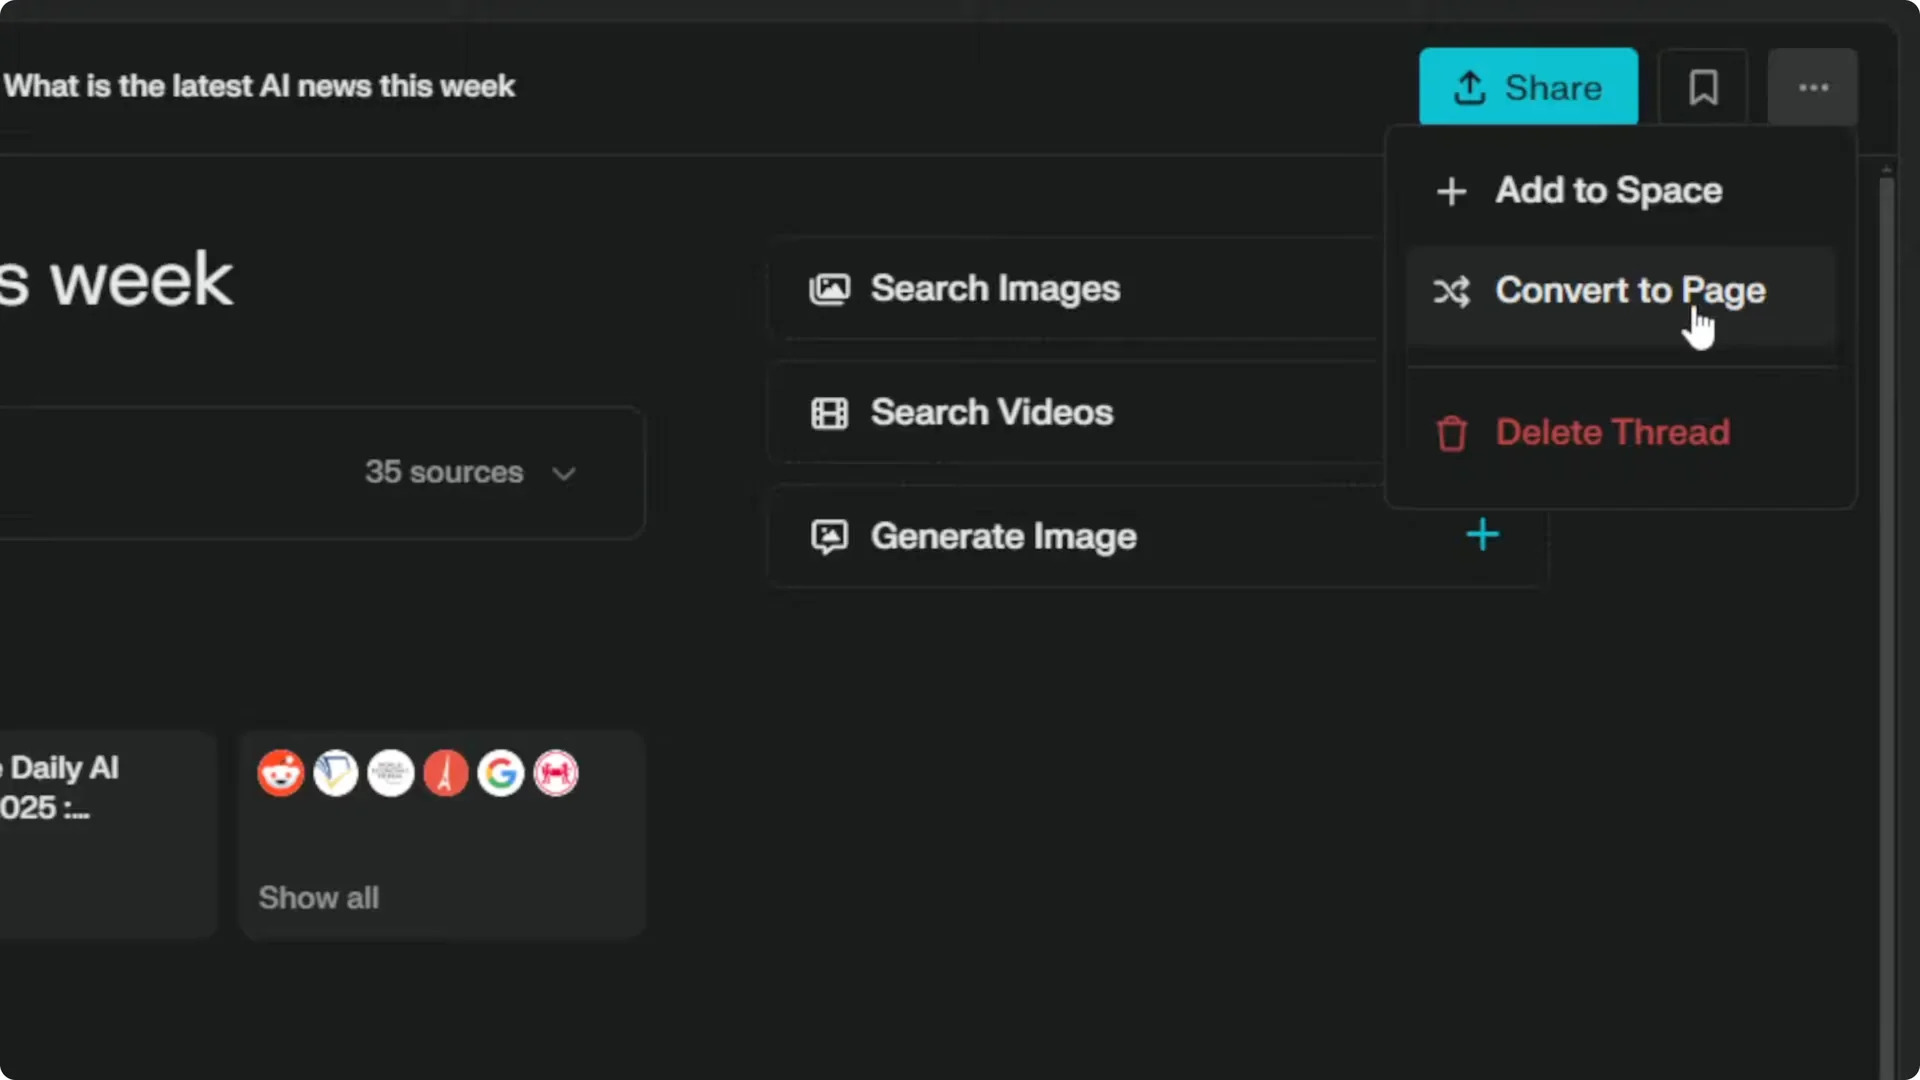Click the World Economic Forum source icon
1920x1080 pixels.
click(391, 773)
